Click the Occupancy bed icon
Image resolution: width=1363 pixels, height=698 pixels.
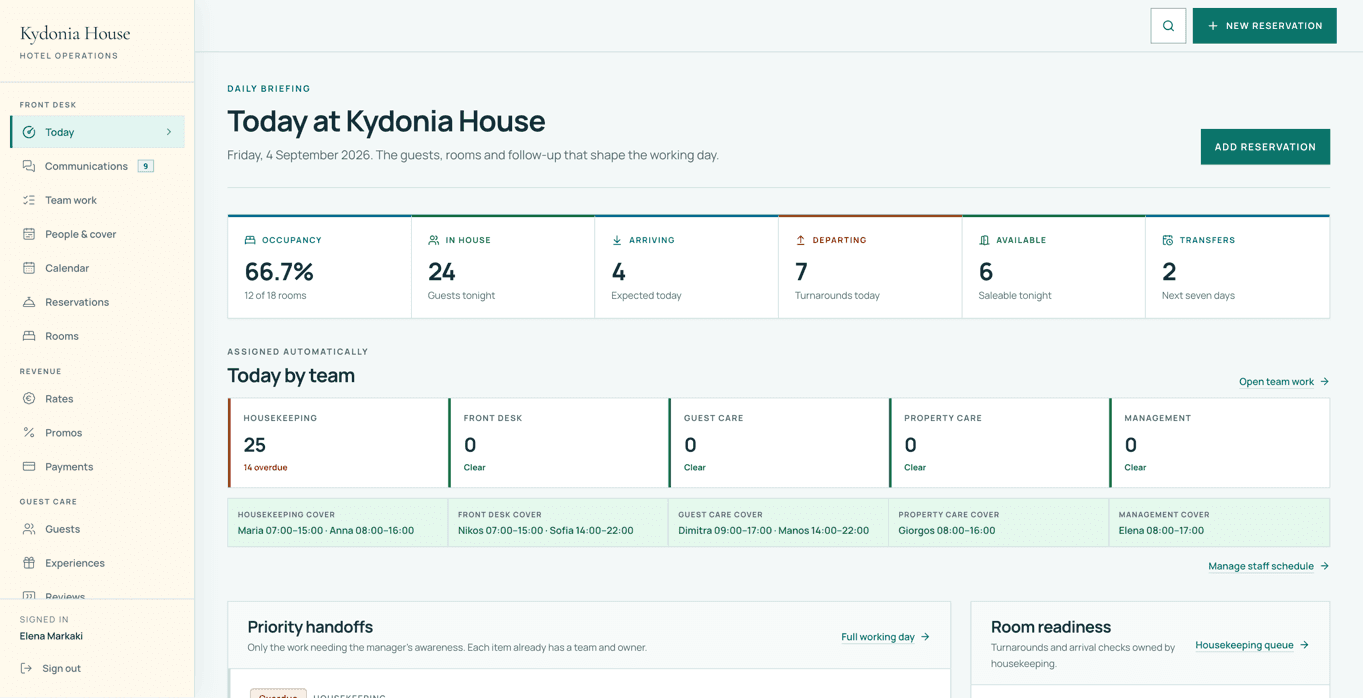(250, 240)
